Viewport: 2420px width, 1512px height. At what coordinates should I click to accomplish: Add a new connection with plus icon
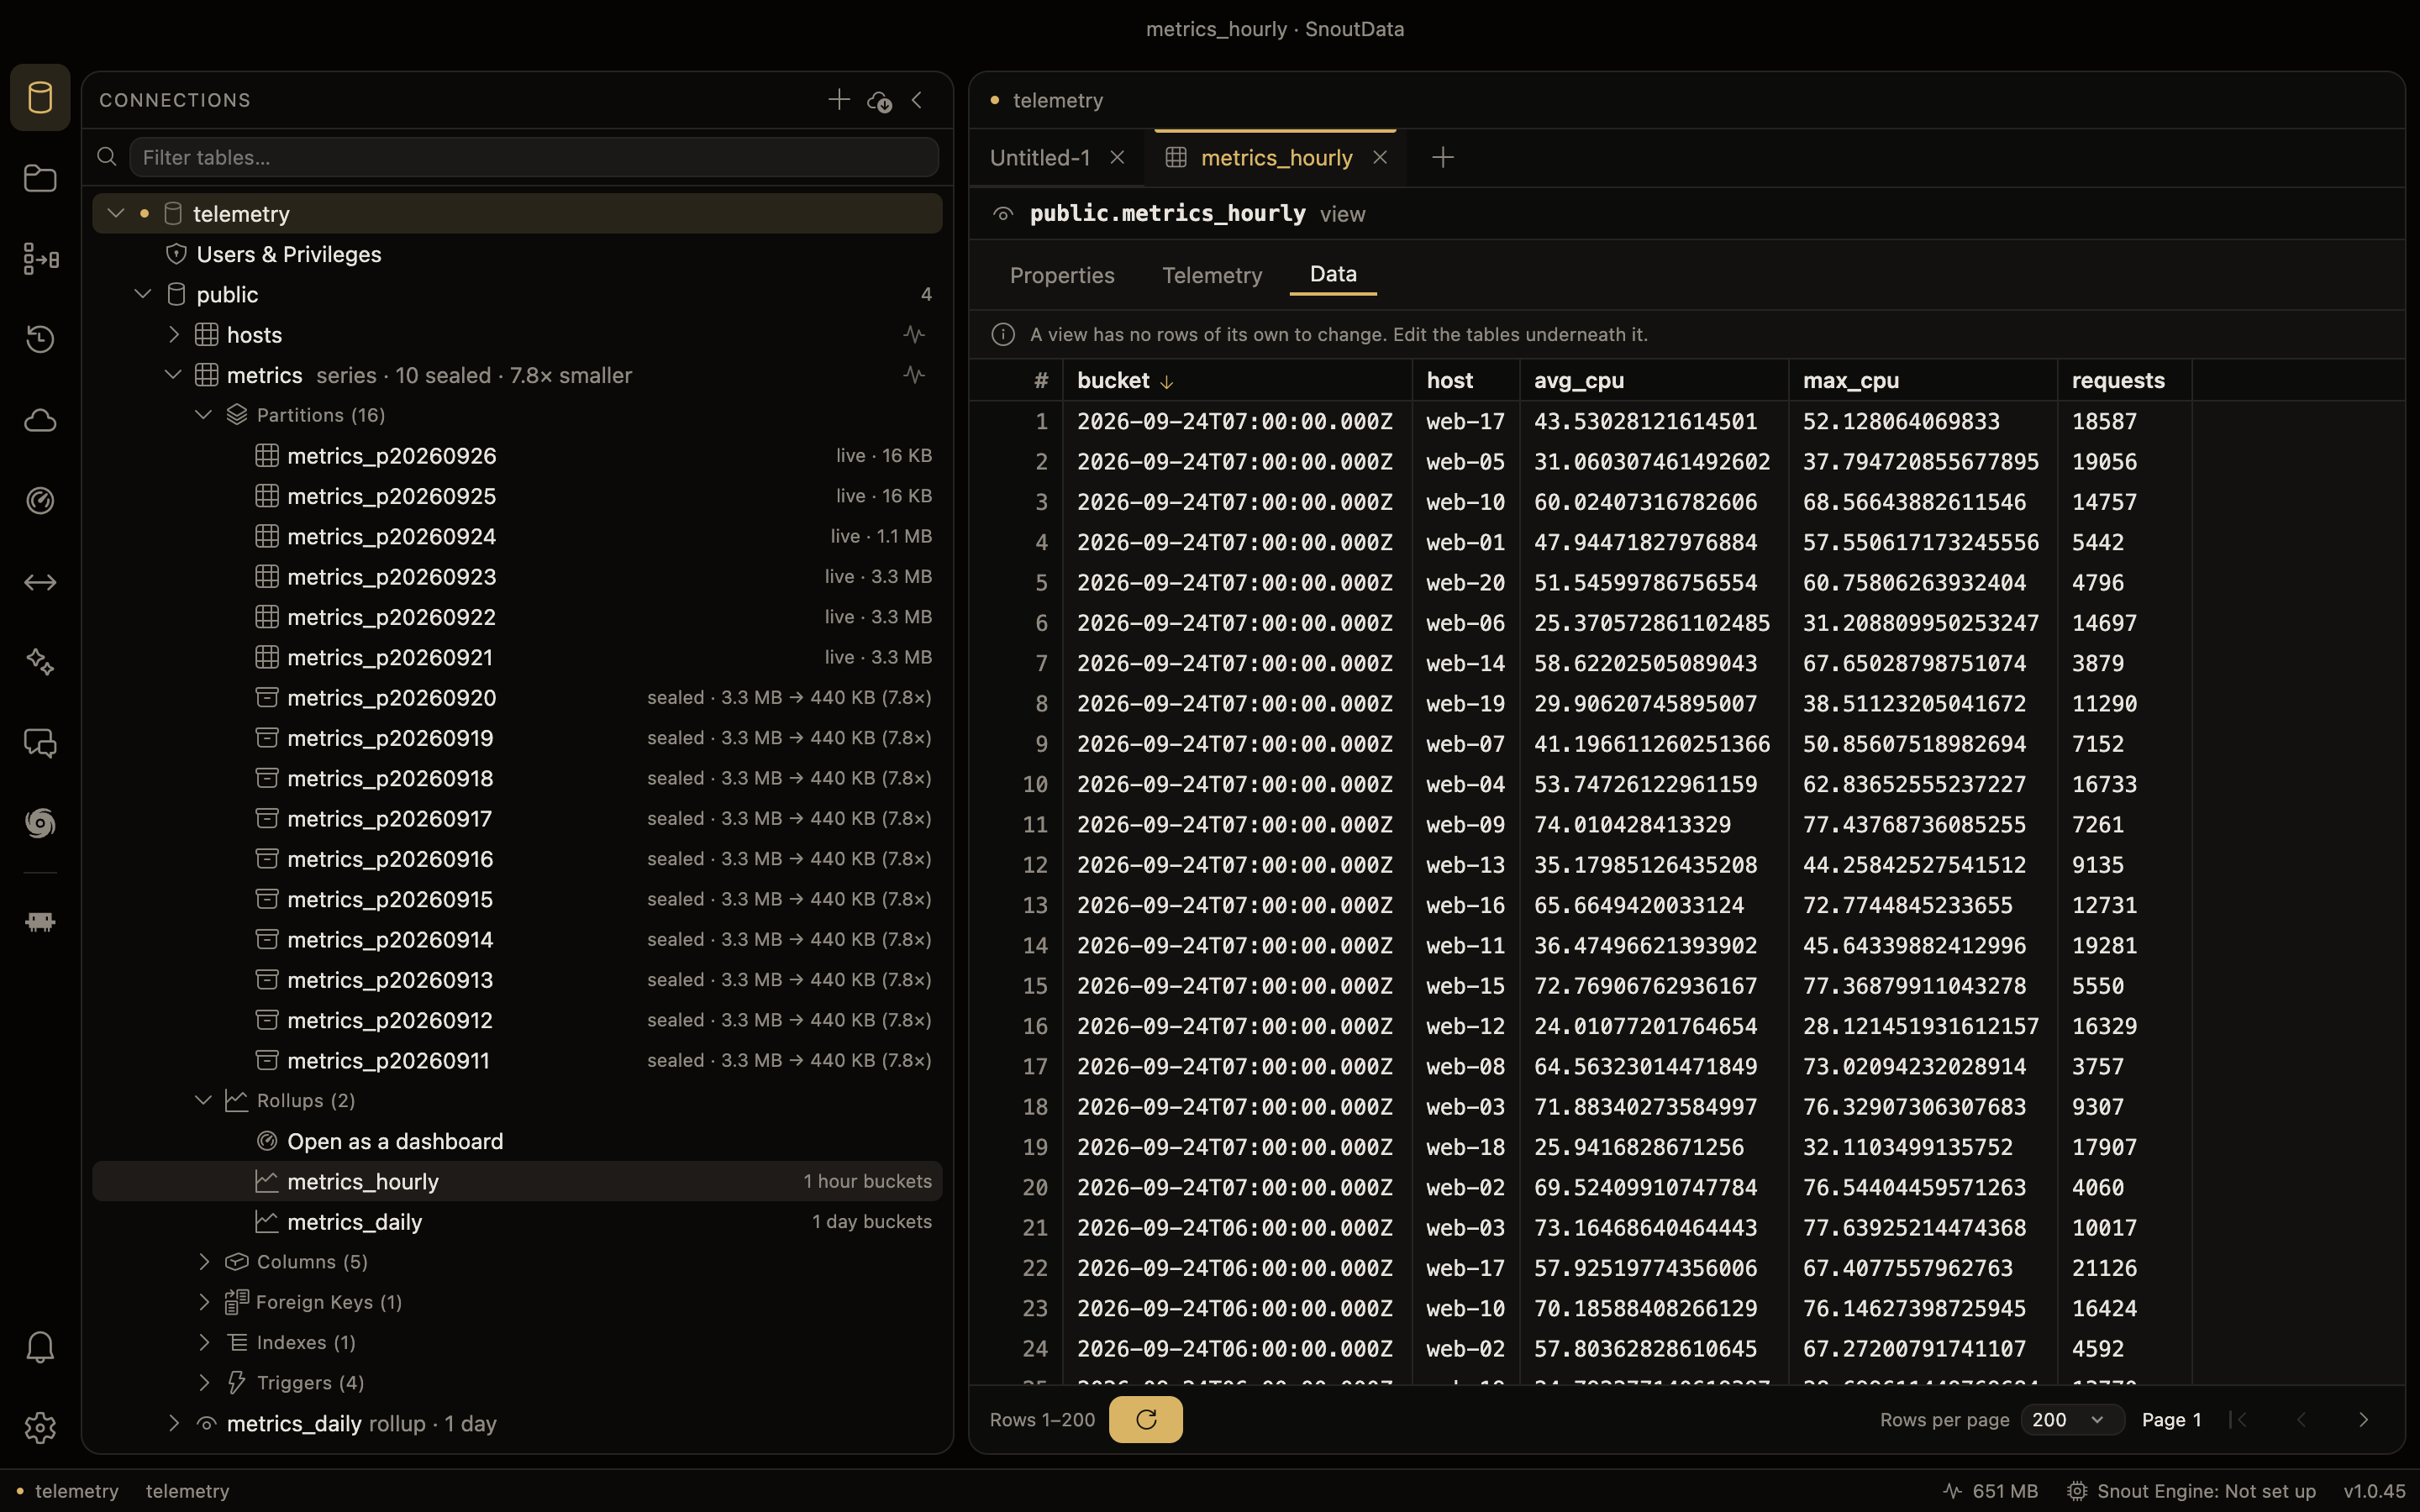[839, 99]
